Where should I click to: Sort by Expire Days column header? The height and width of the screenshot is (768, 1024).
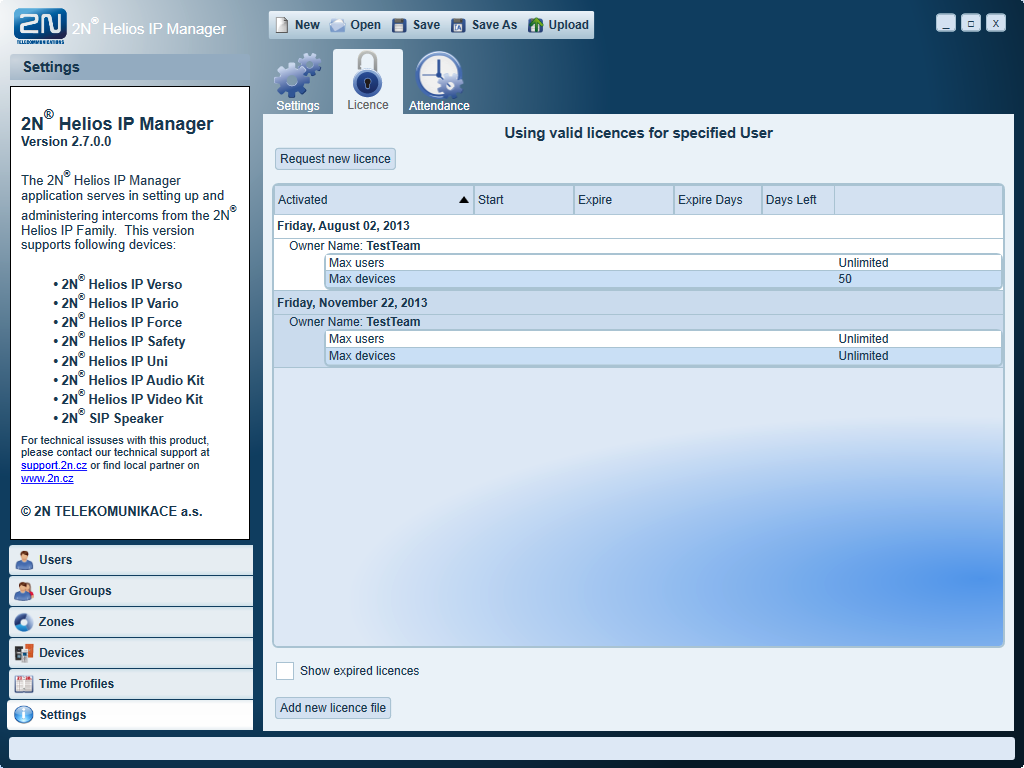pos(718,200)
